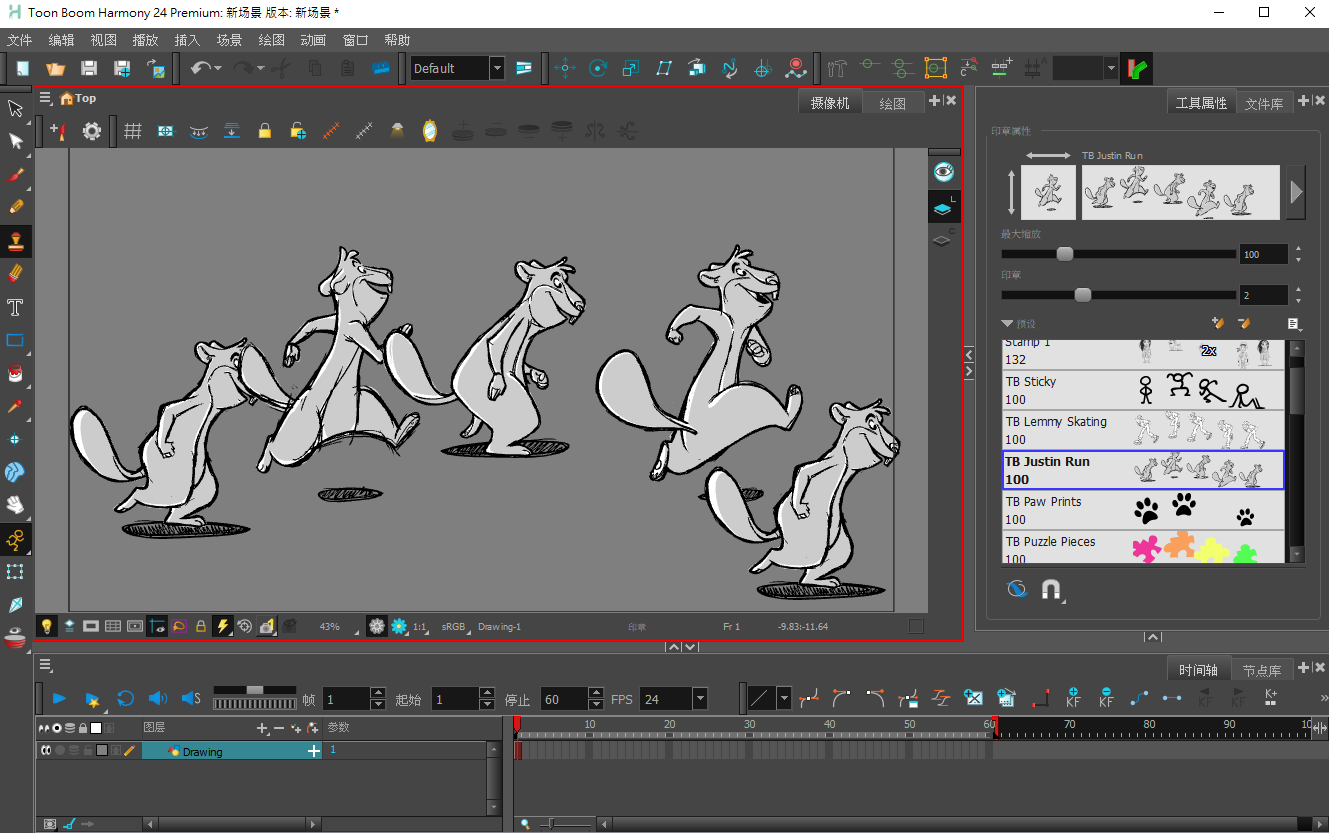Select the Rectangle shape tool
Screen dimensions: 1329x833
pyautogui.click(x=15, y=340)
